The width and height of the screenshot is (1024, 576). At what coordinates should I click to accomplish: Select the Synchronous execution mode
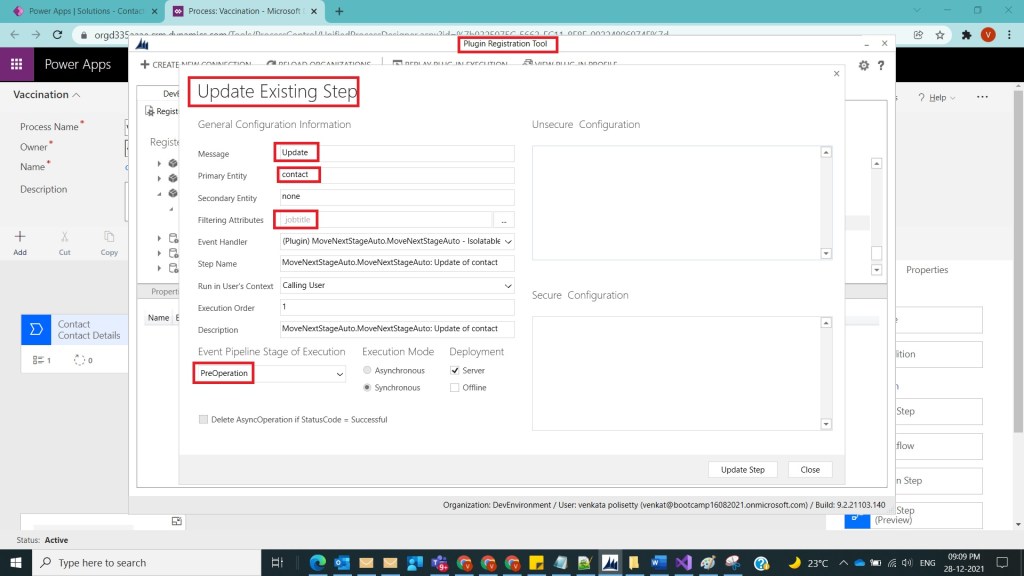tap(367, 387)
